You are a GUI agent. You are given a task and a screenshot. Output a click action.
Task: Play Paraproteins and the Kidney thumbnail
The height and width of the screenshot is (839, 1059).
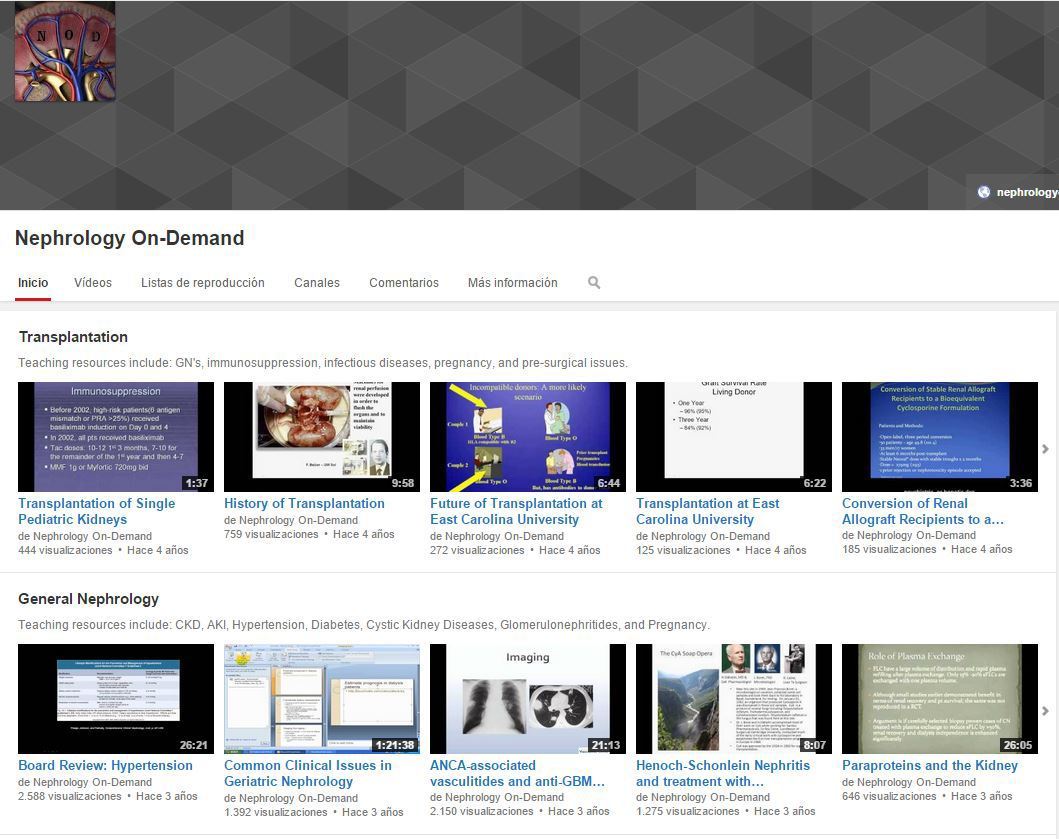click(x=940, y=698)
